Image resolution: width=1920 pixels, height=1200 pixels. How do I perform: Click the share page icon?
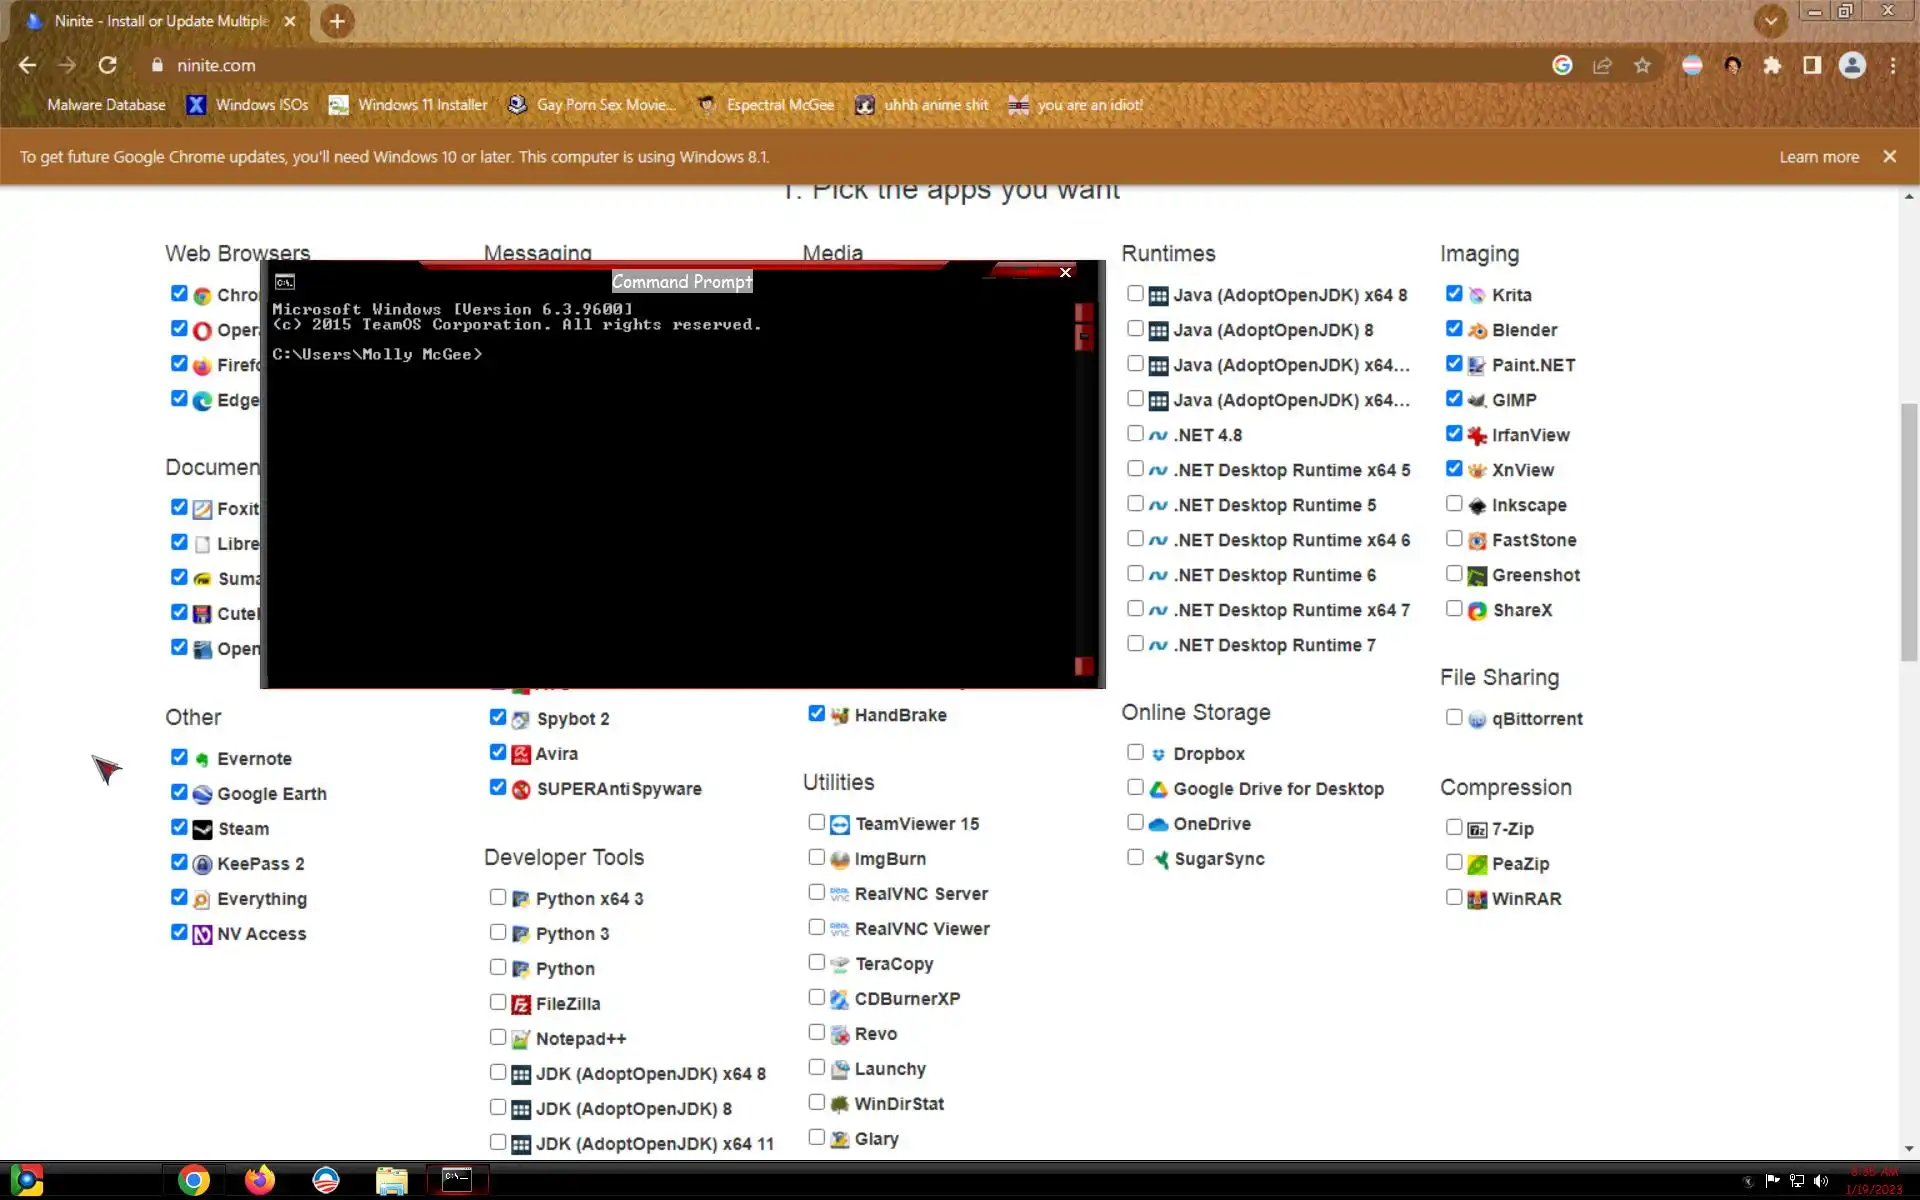point(1602,65)
